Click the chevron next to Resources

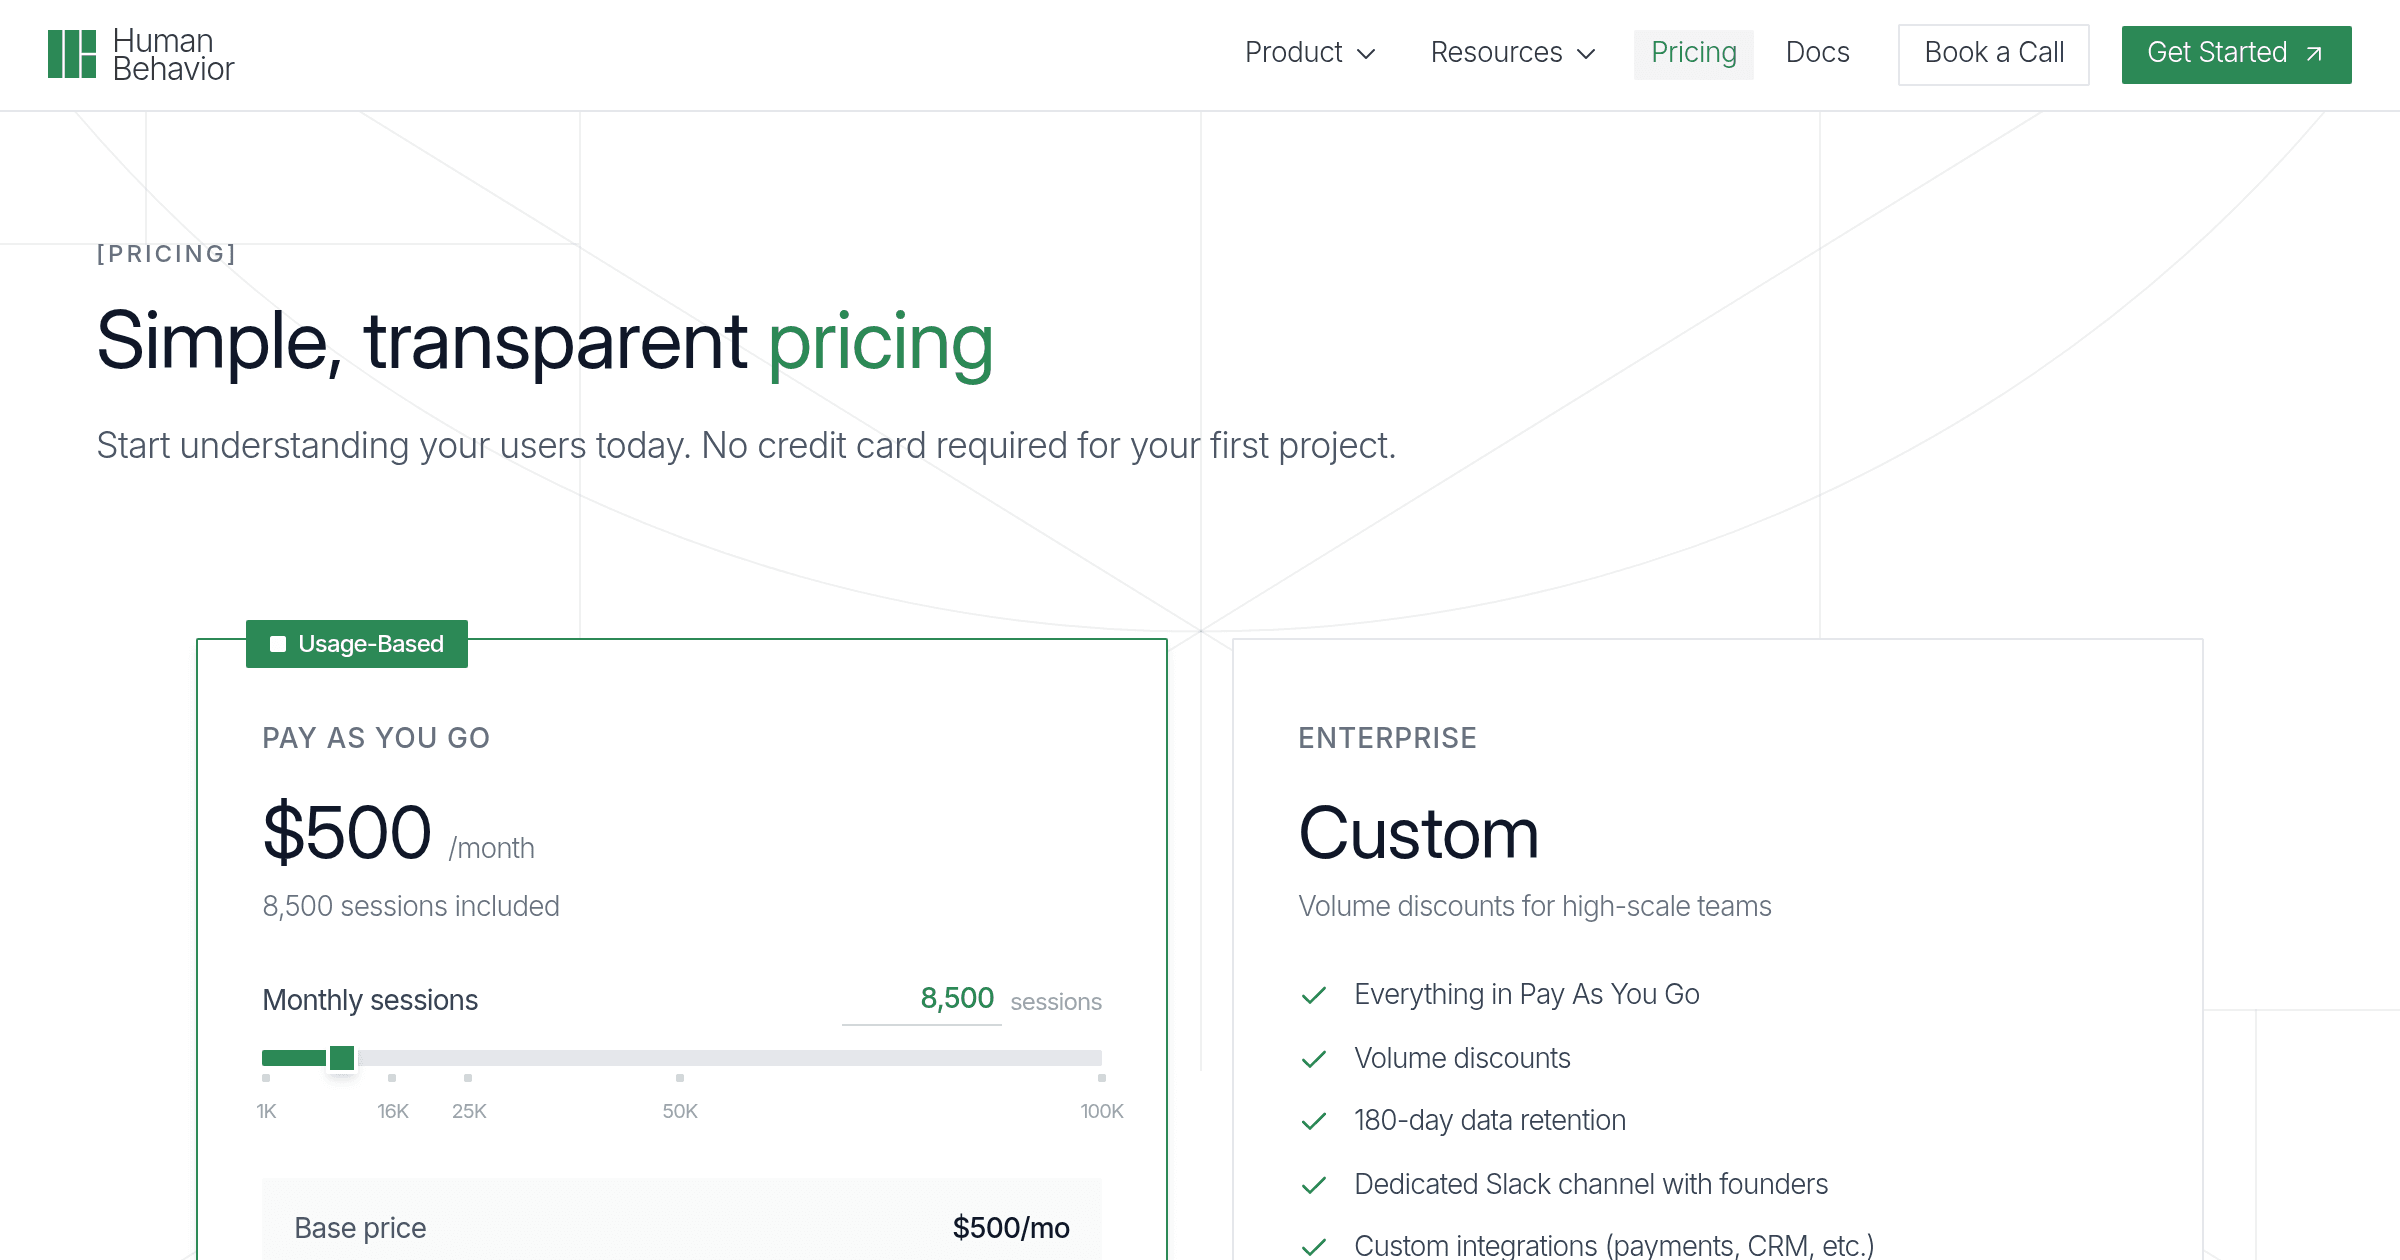tap(1586, 54)
